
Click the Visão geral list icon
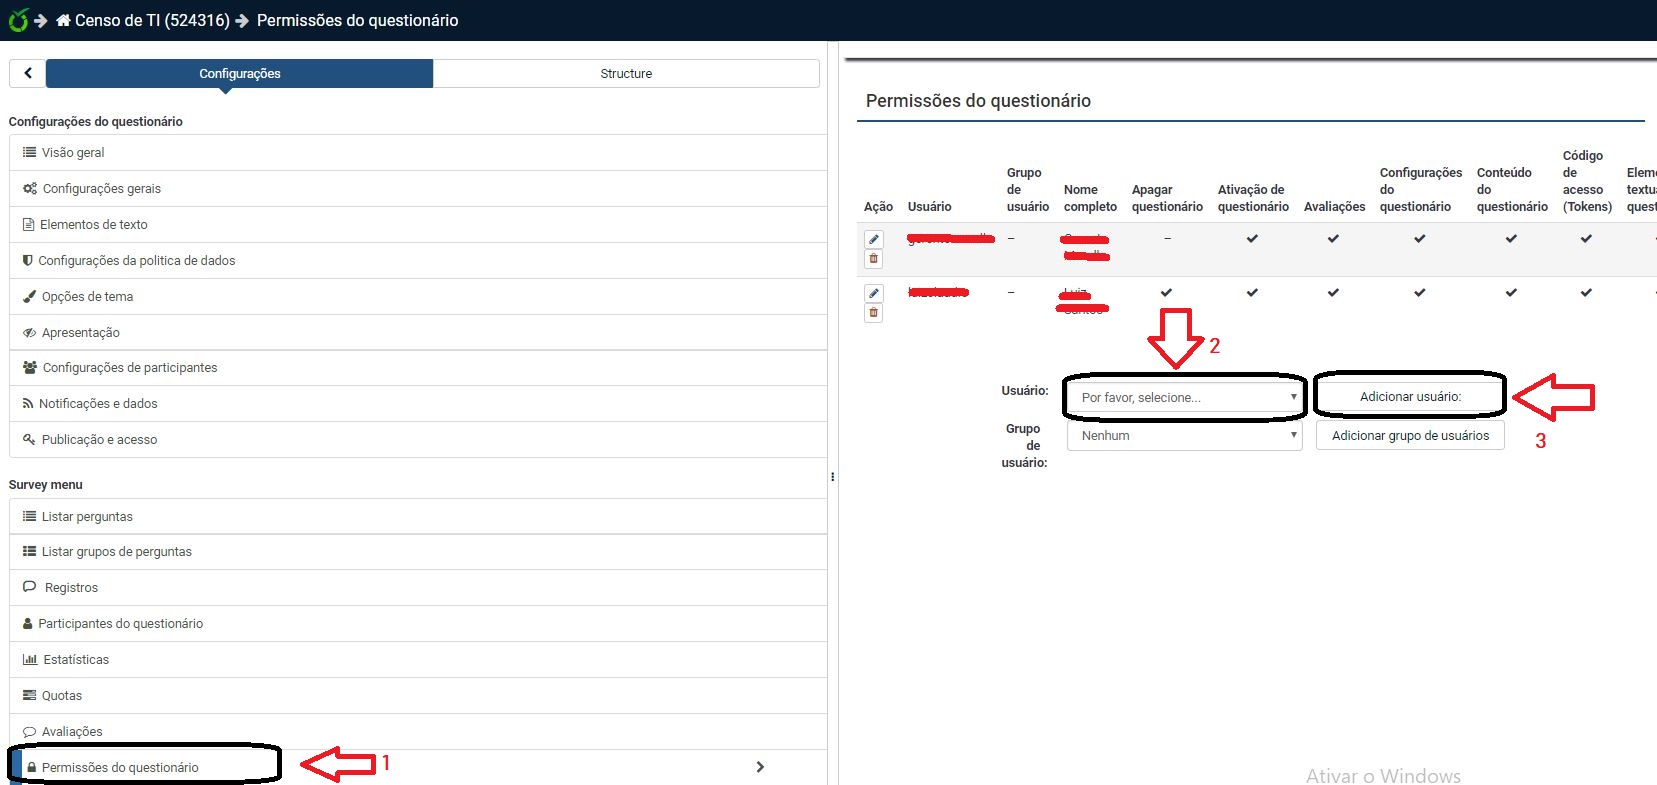pyautogui.click(x=30, y=152)
